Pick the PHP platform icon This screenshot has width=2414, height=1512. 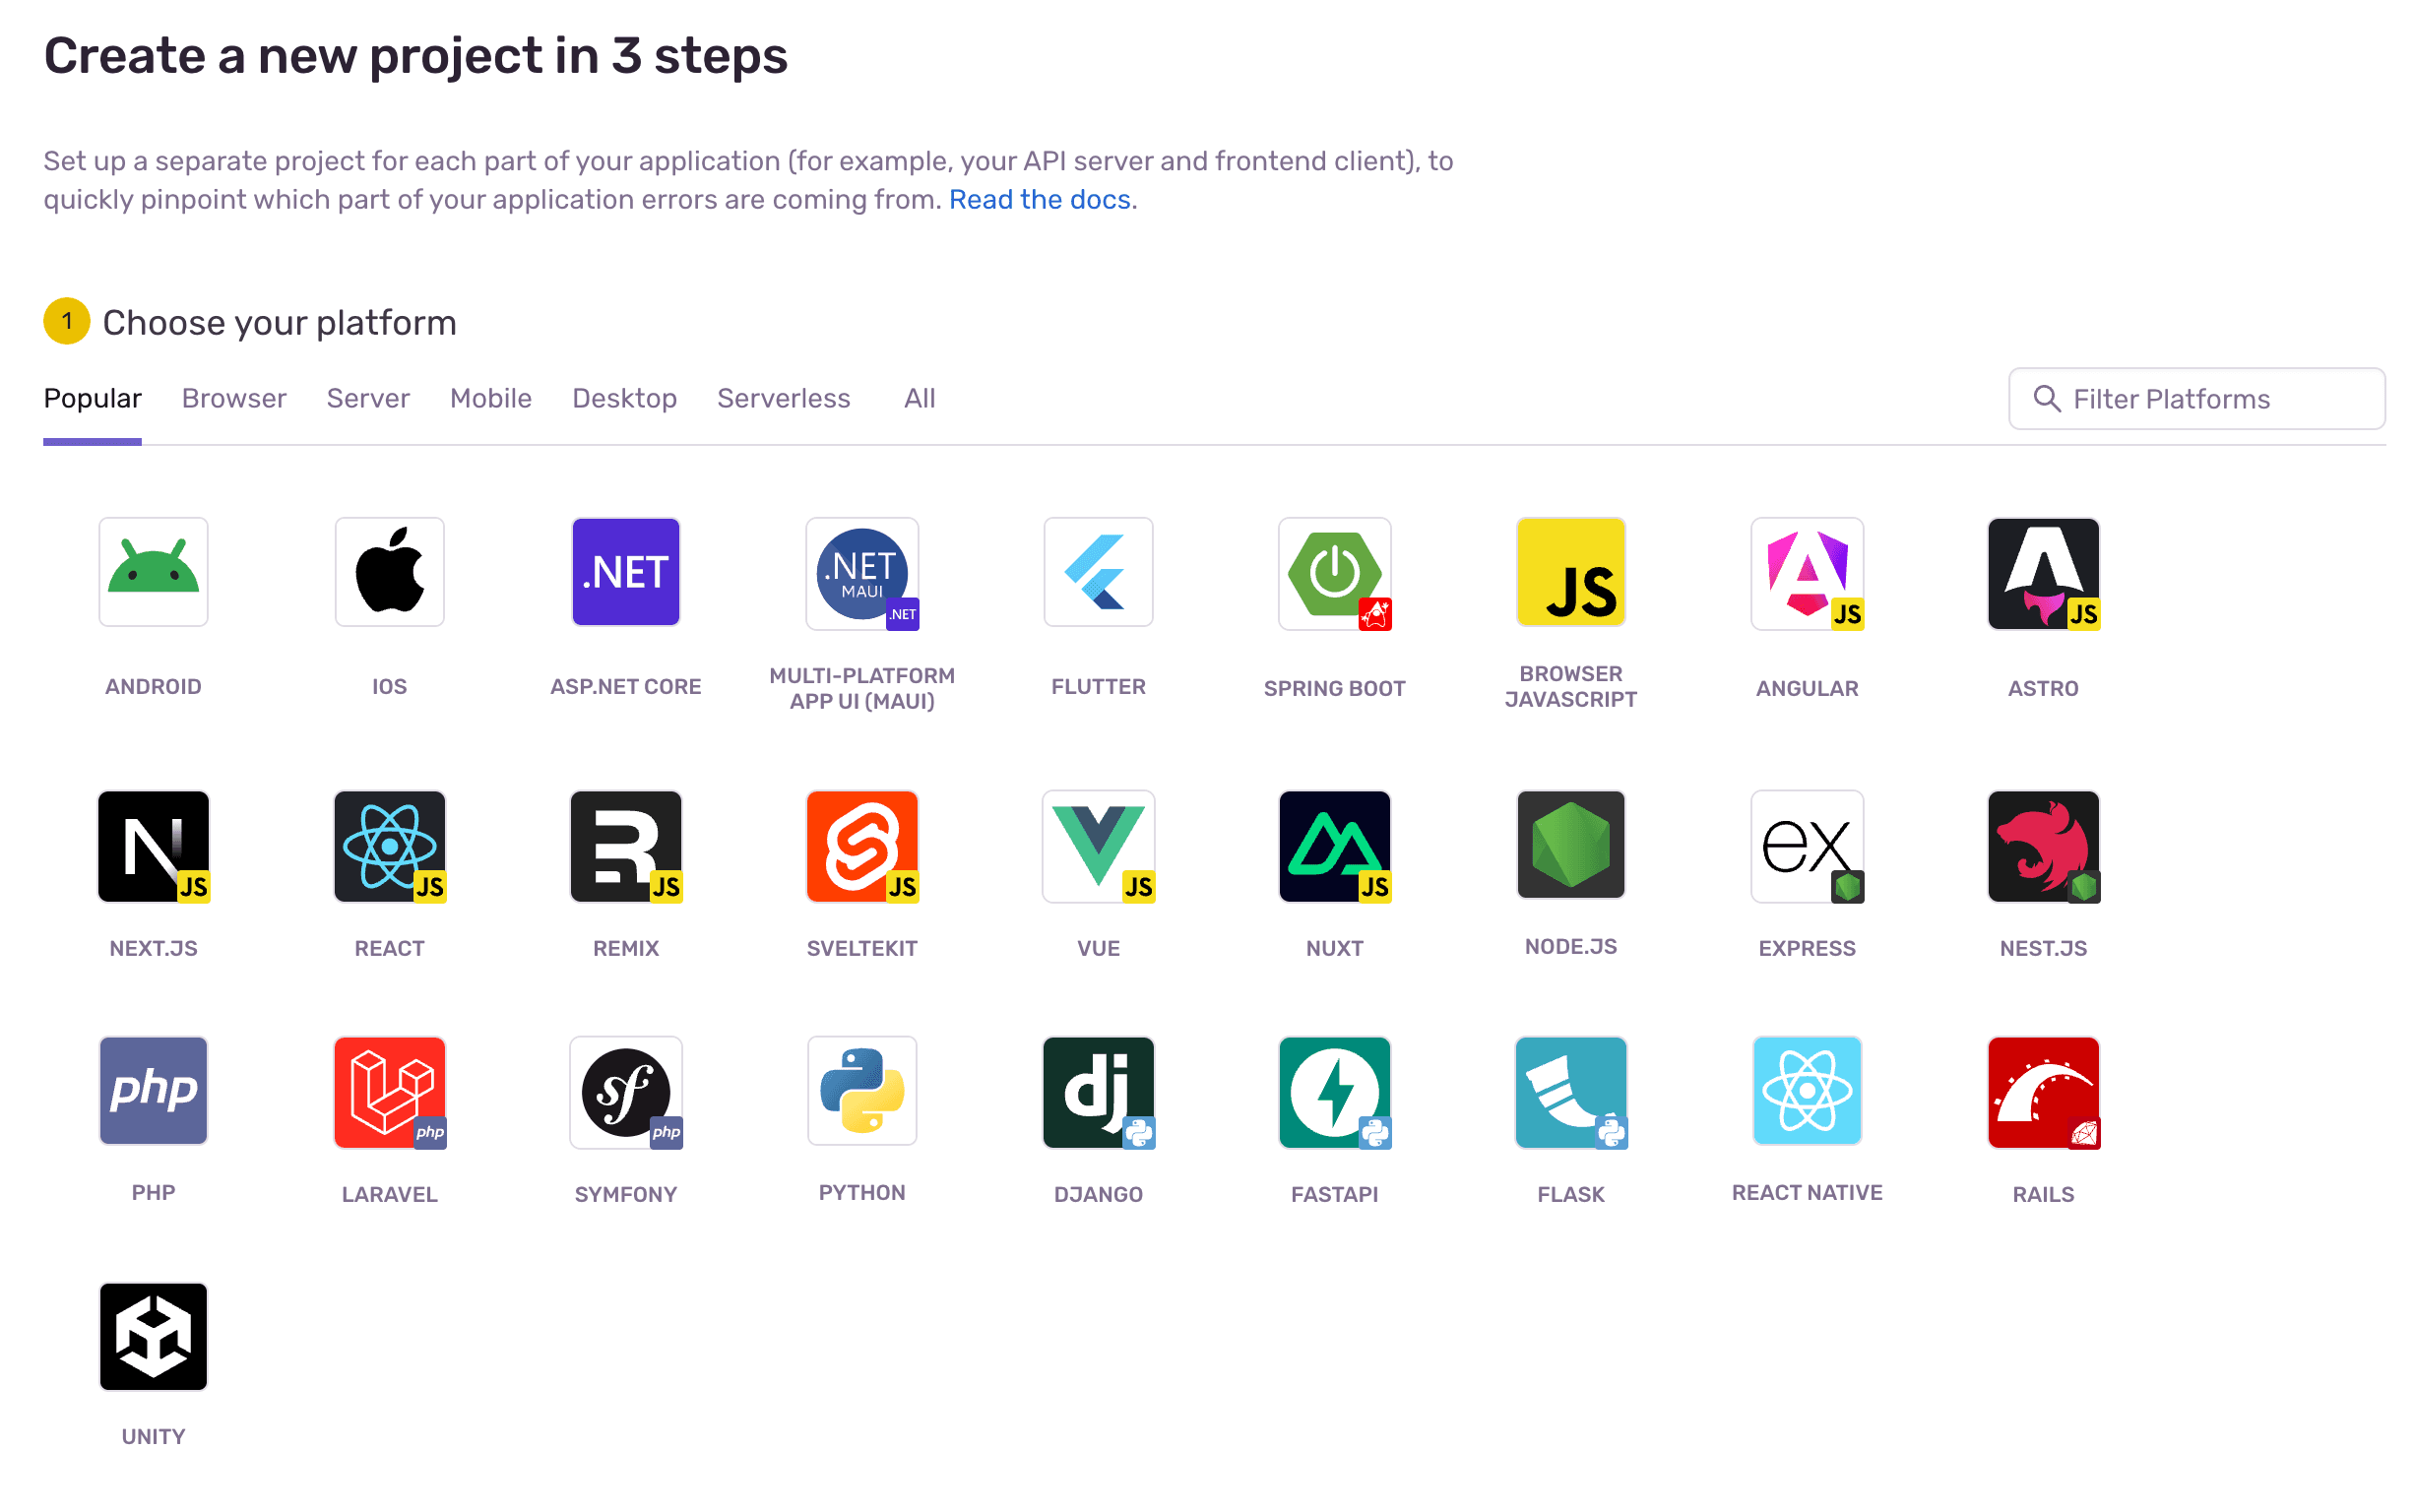point(153,1090)
